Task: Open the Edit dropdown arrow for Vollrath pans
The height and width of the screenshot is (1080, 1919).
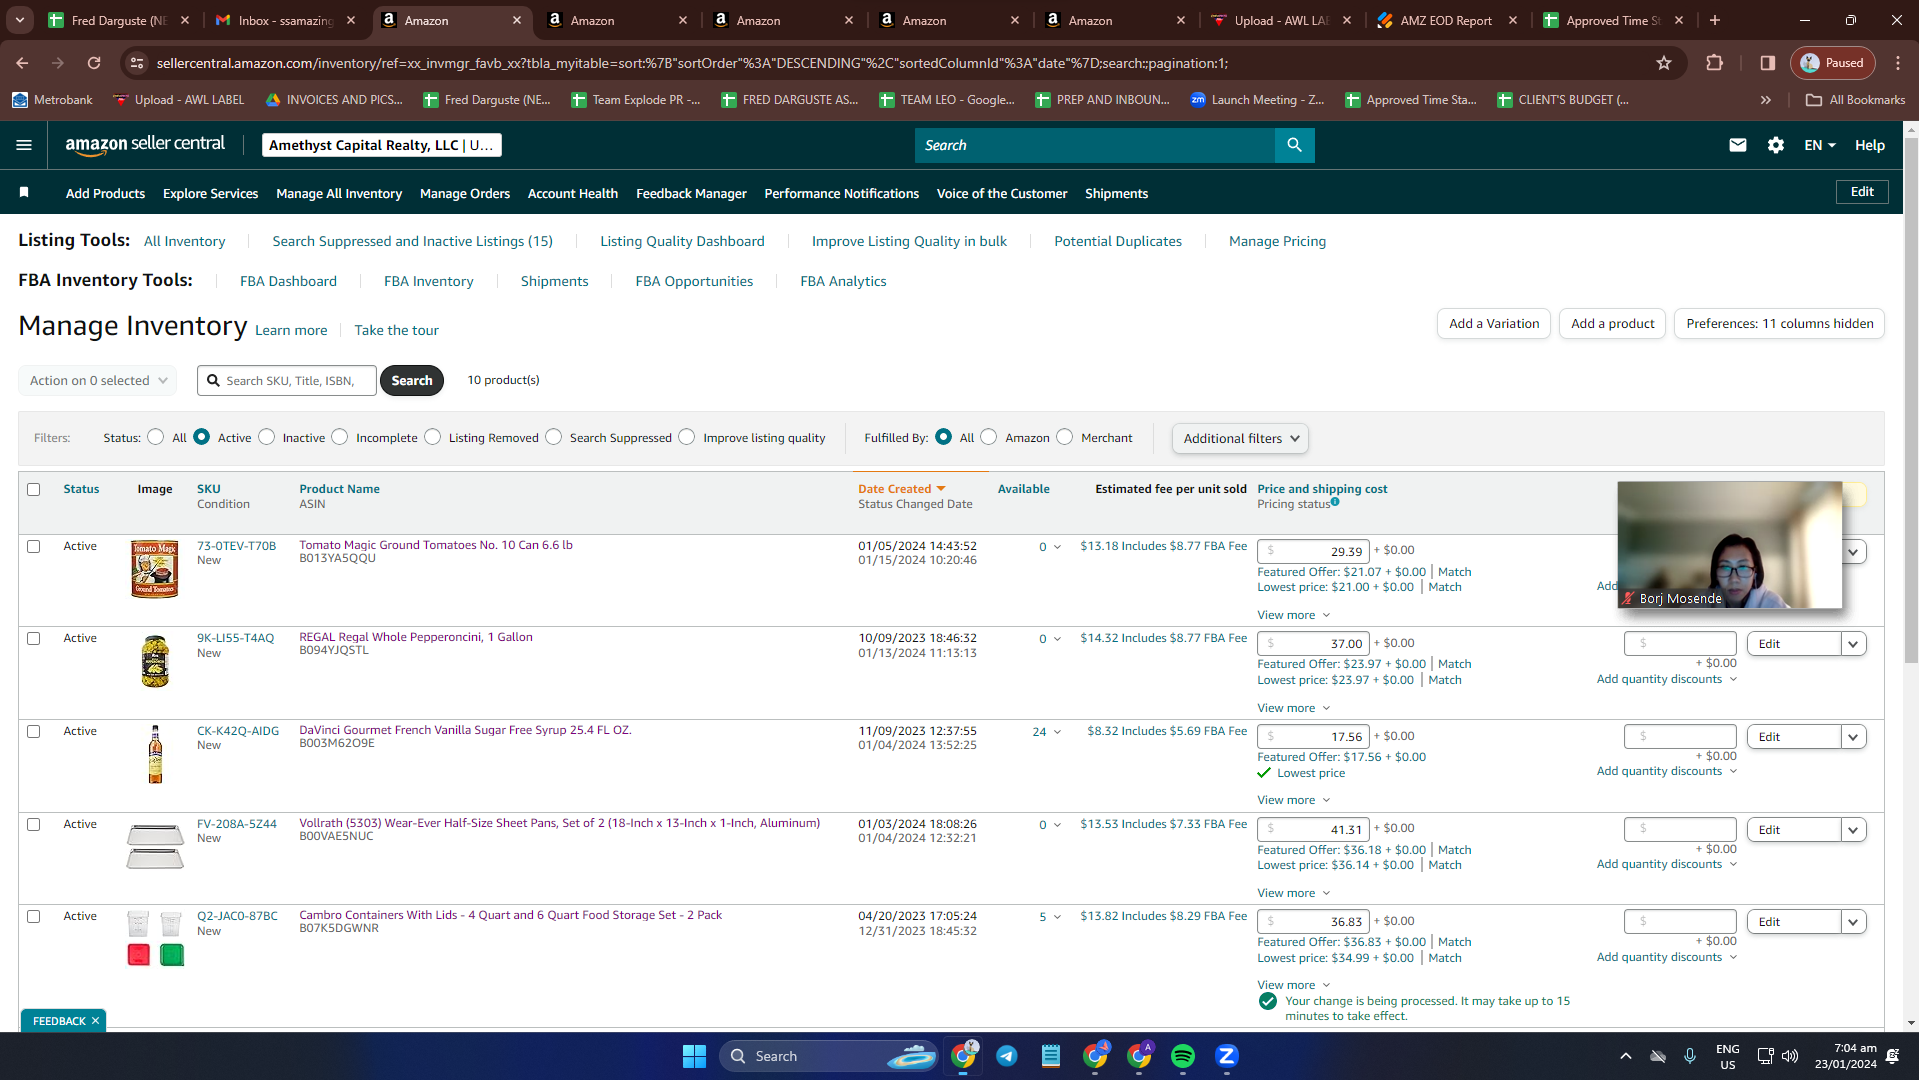Action: tap(1854, 830)
